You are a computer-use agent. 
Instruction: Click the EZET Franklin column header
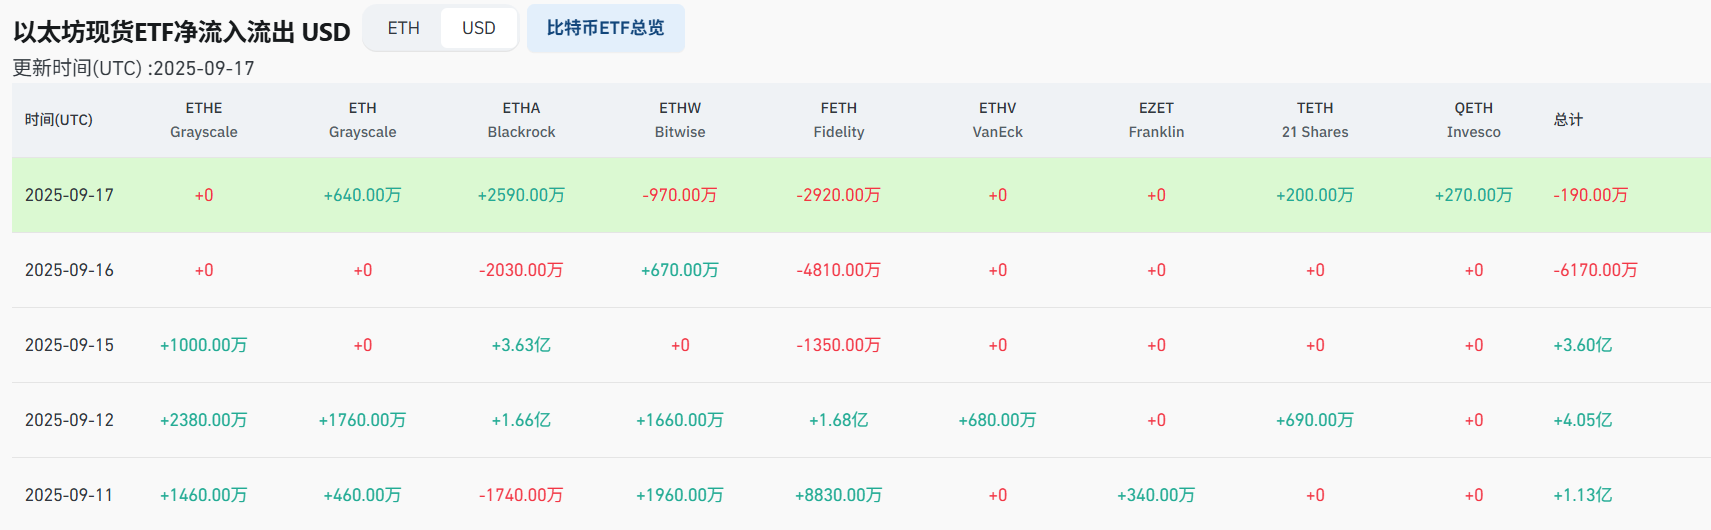pyautogui.click(x=1156, y=120)
